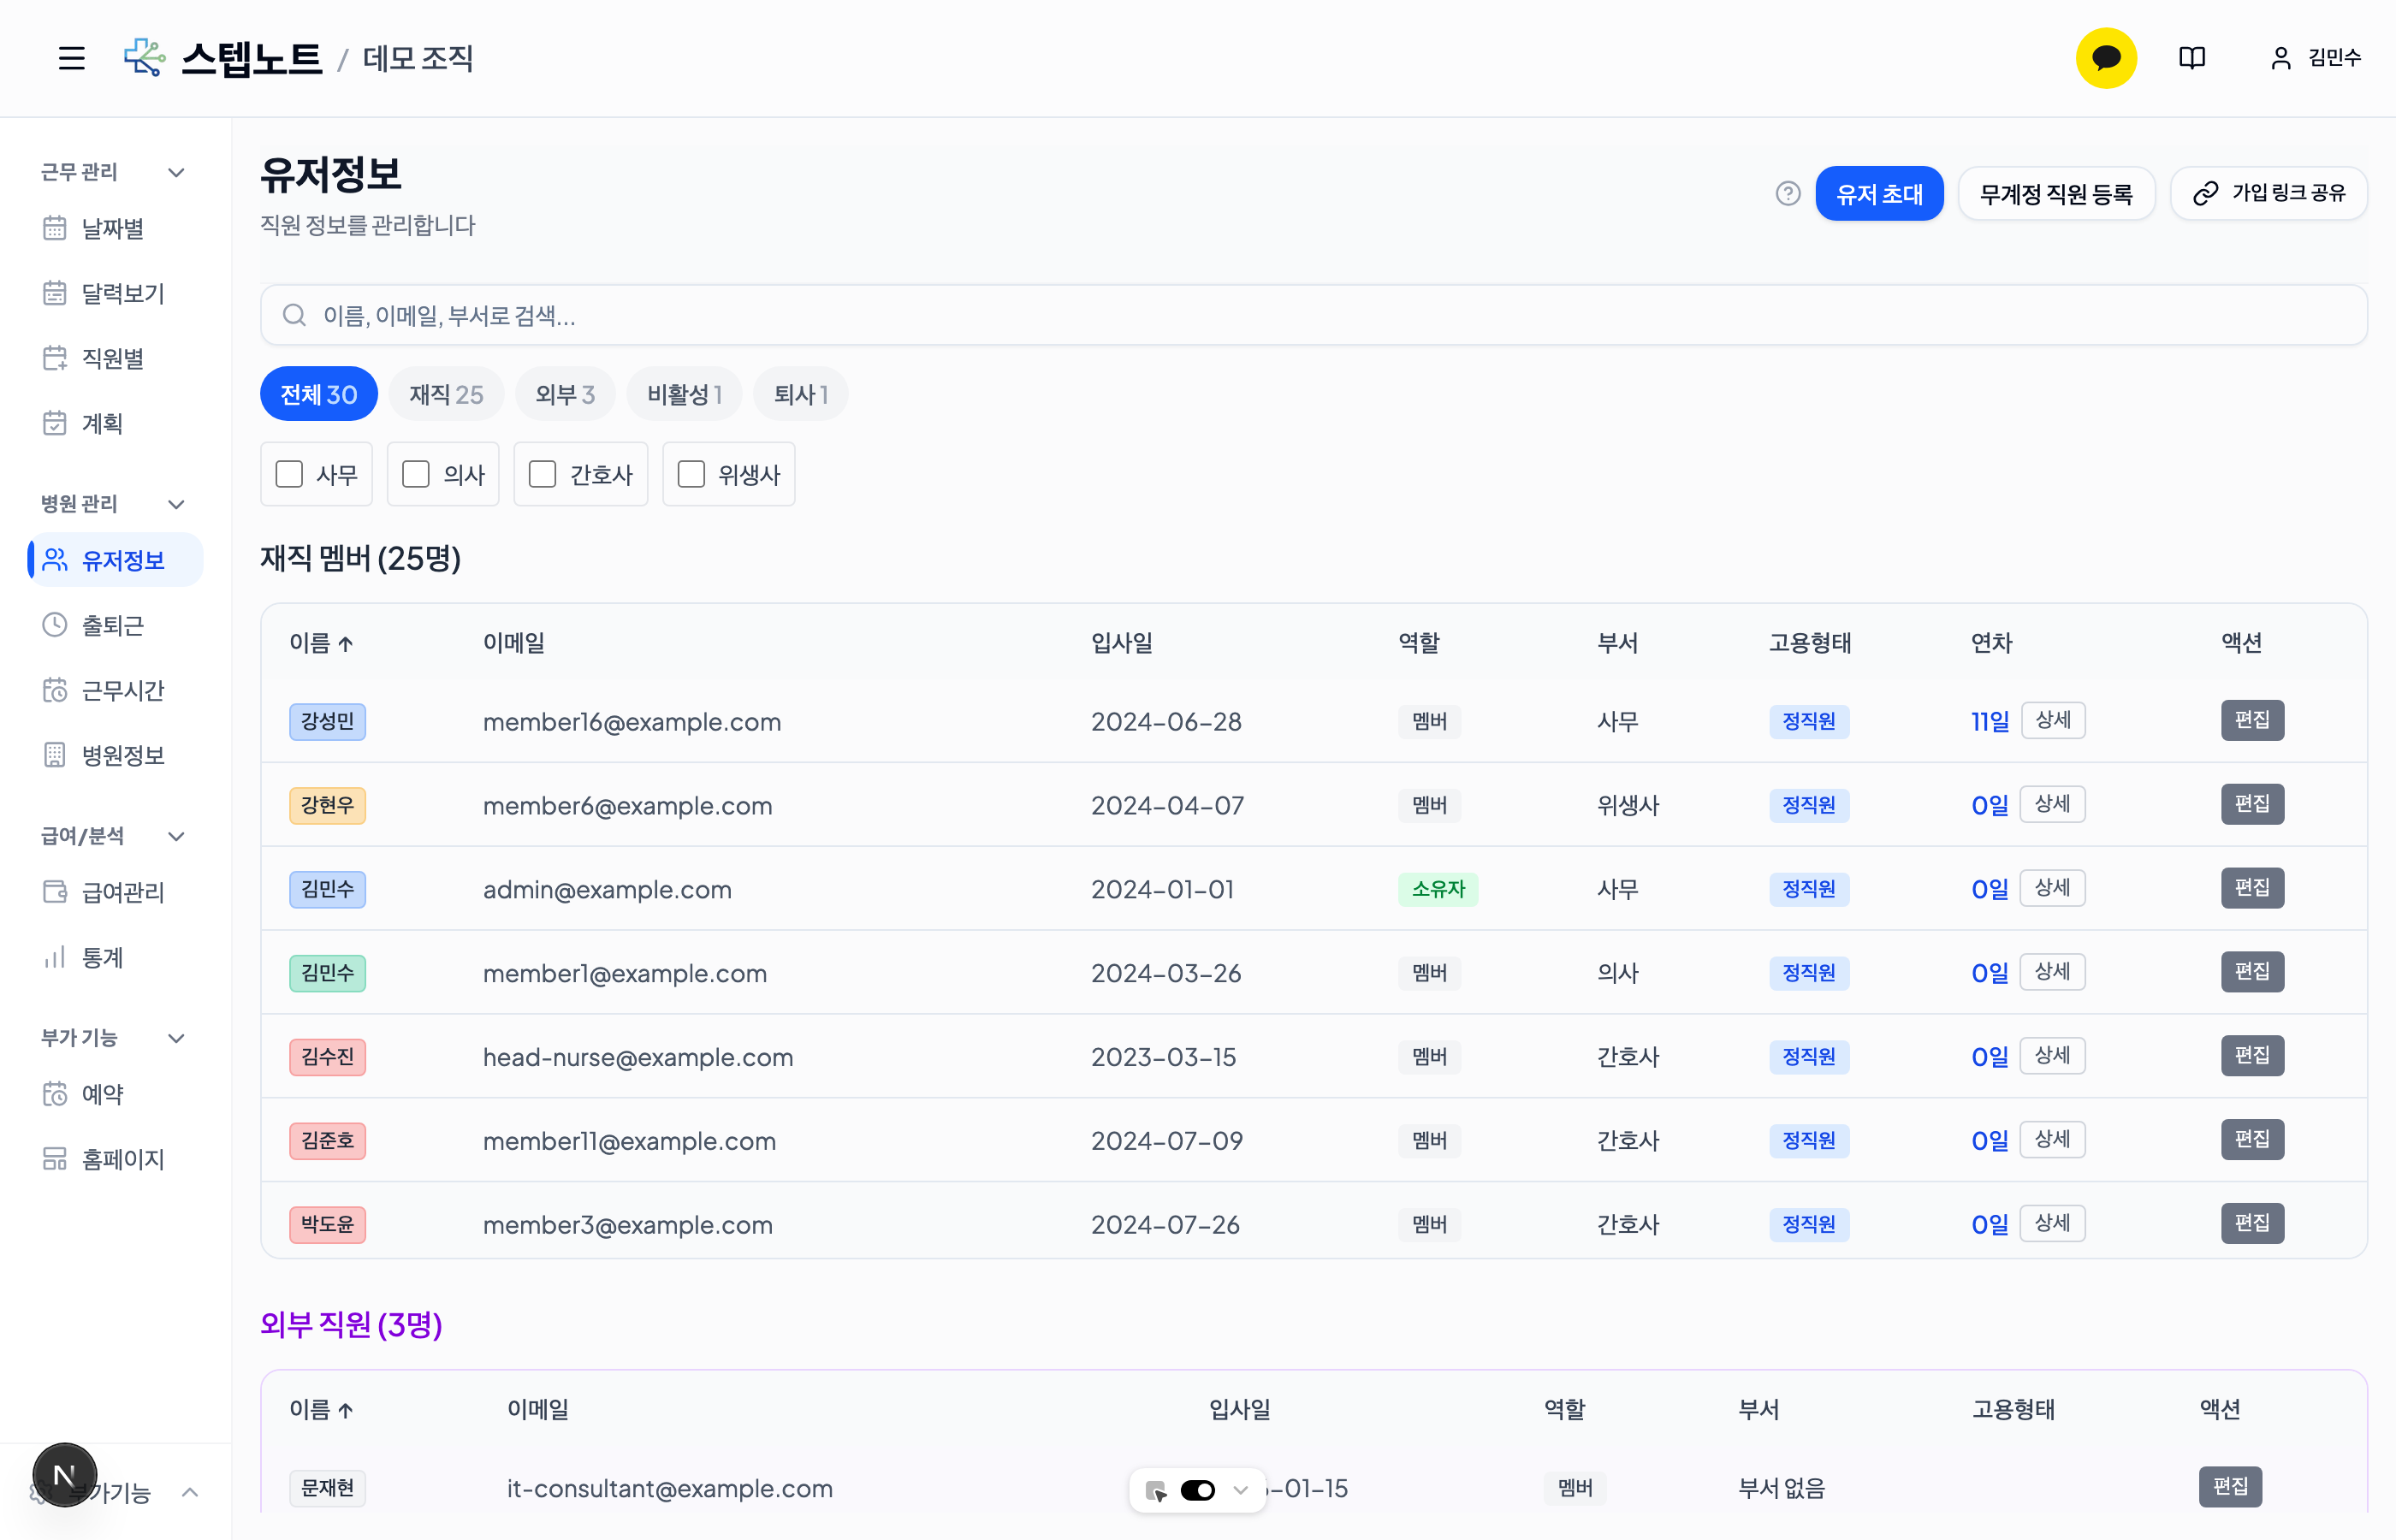
Task: Click 상세 for head-nurse@example.com
Action: pyautogui.click(x=2052, y=1055)
